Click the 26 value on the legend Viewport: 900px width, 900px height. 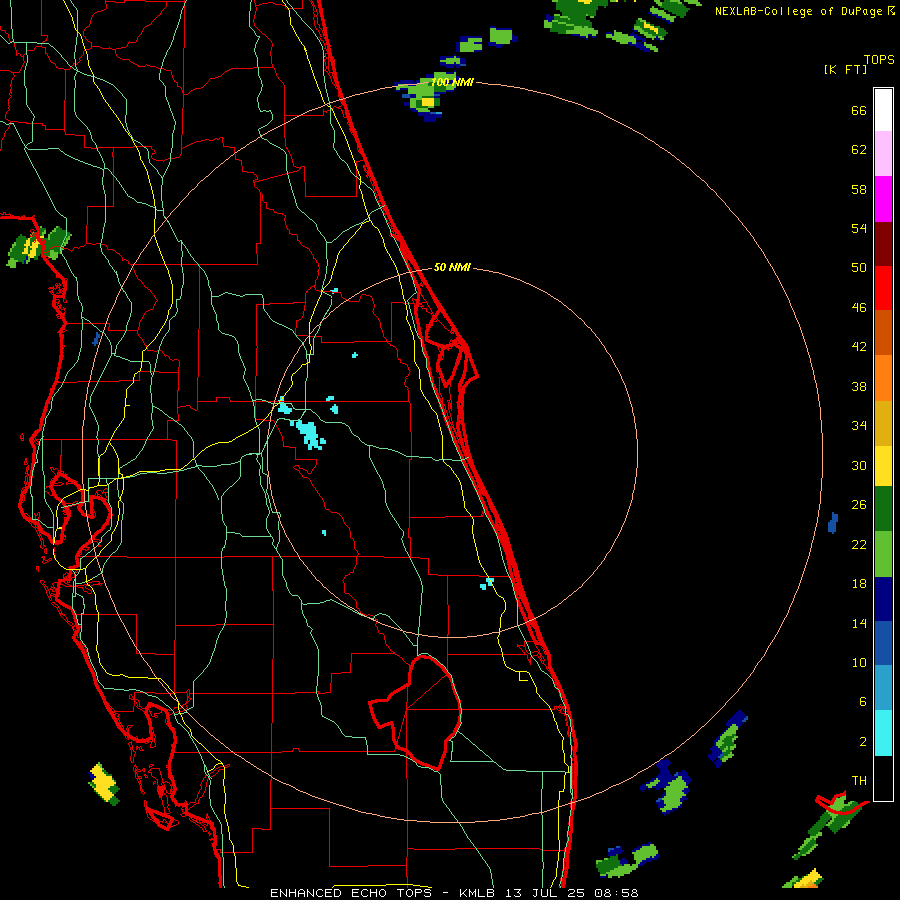[x=859, y=505]
